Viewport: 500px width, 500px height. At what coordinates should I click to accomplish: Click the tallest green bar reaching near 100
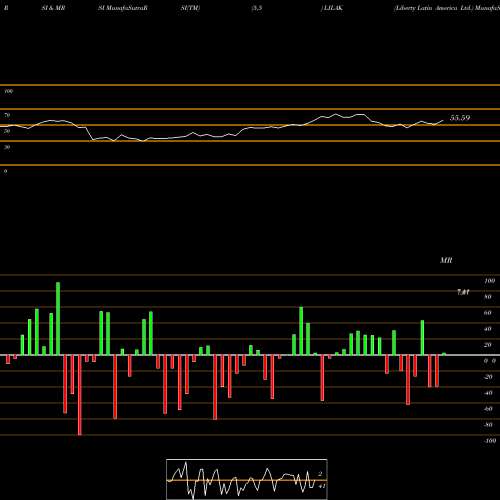click(58, 318)
